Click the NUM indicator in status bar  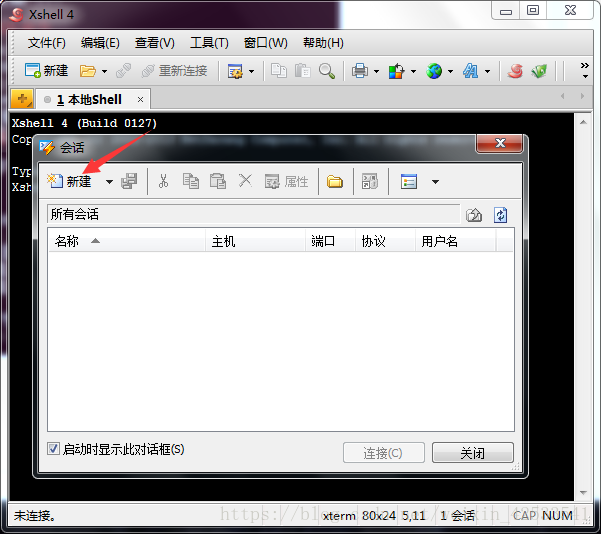click(557, 516)
